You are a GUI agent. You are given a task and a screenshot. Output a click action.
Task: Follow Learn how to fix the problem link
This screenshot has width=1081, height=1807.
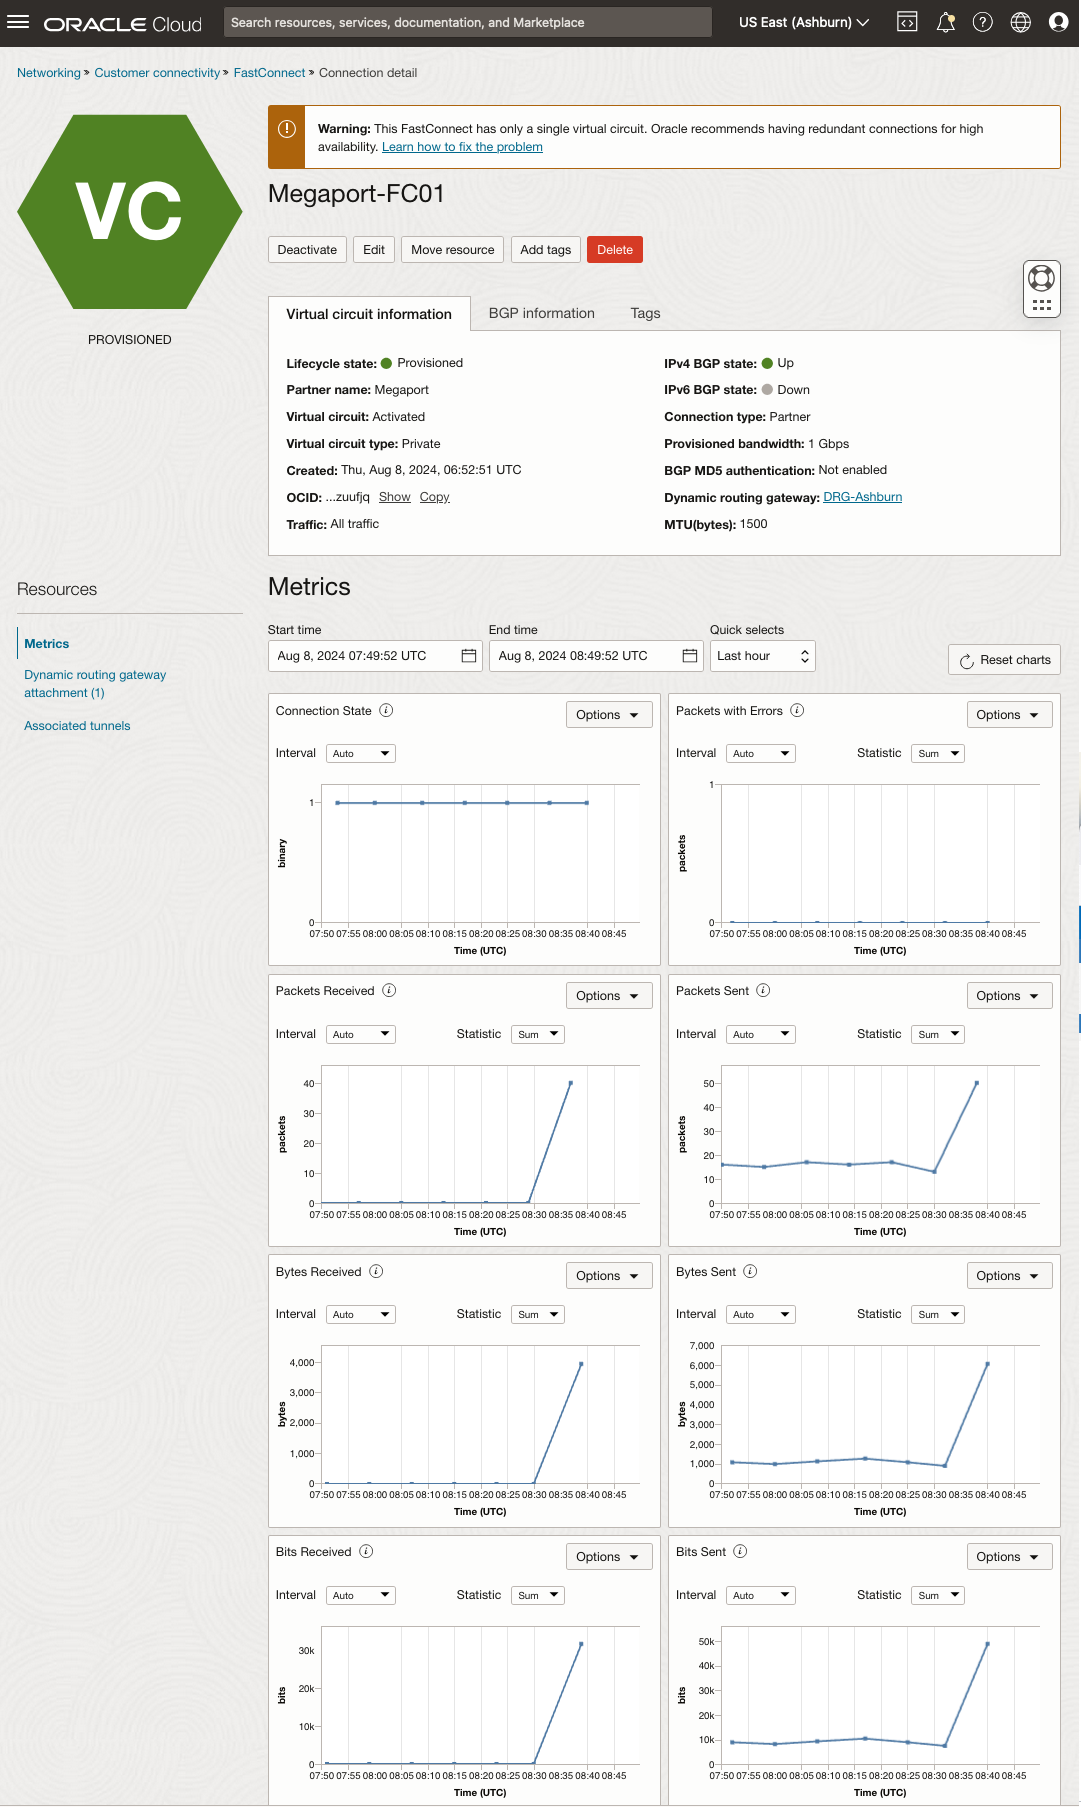[462, 147]
